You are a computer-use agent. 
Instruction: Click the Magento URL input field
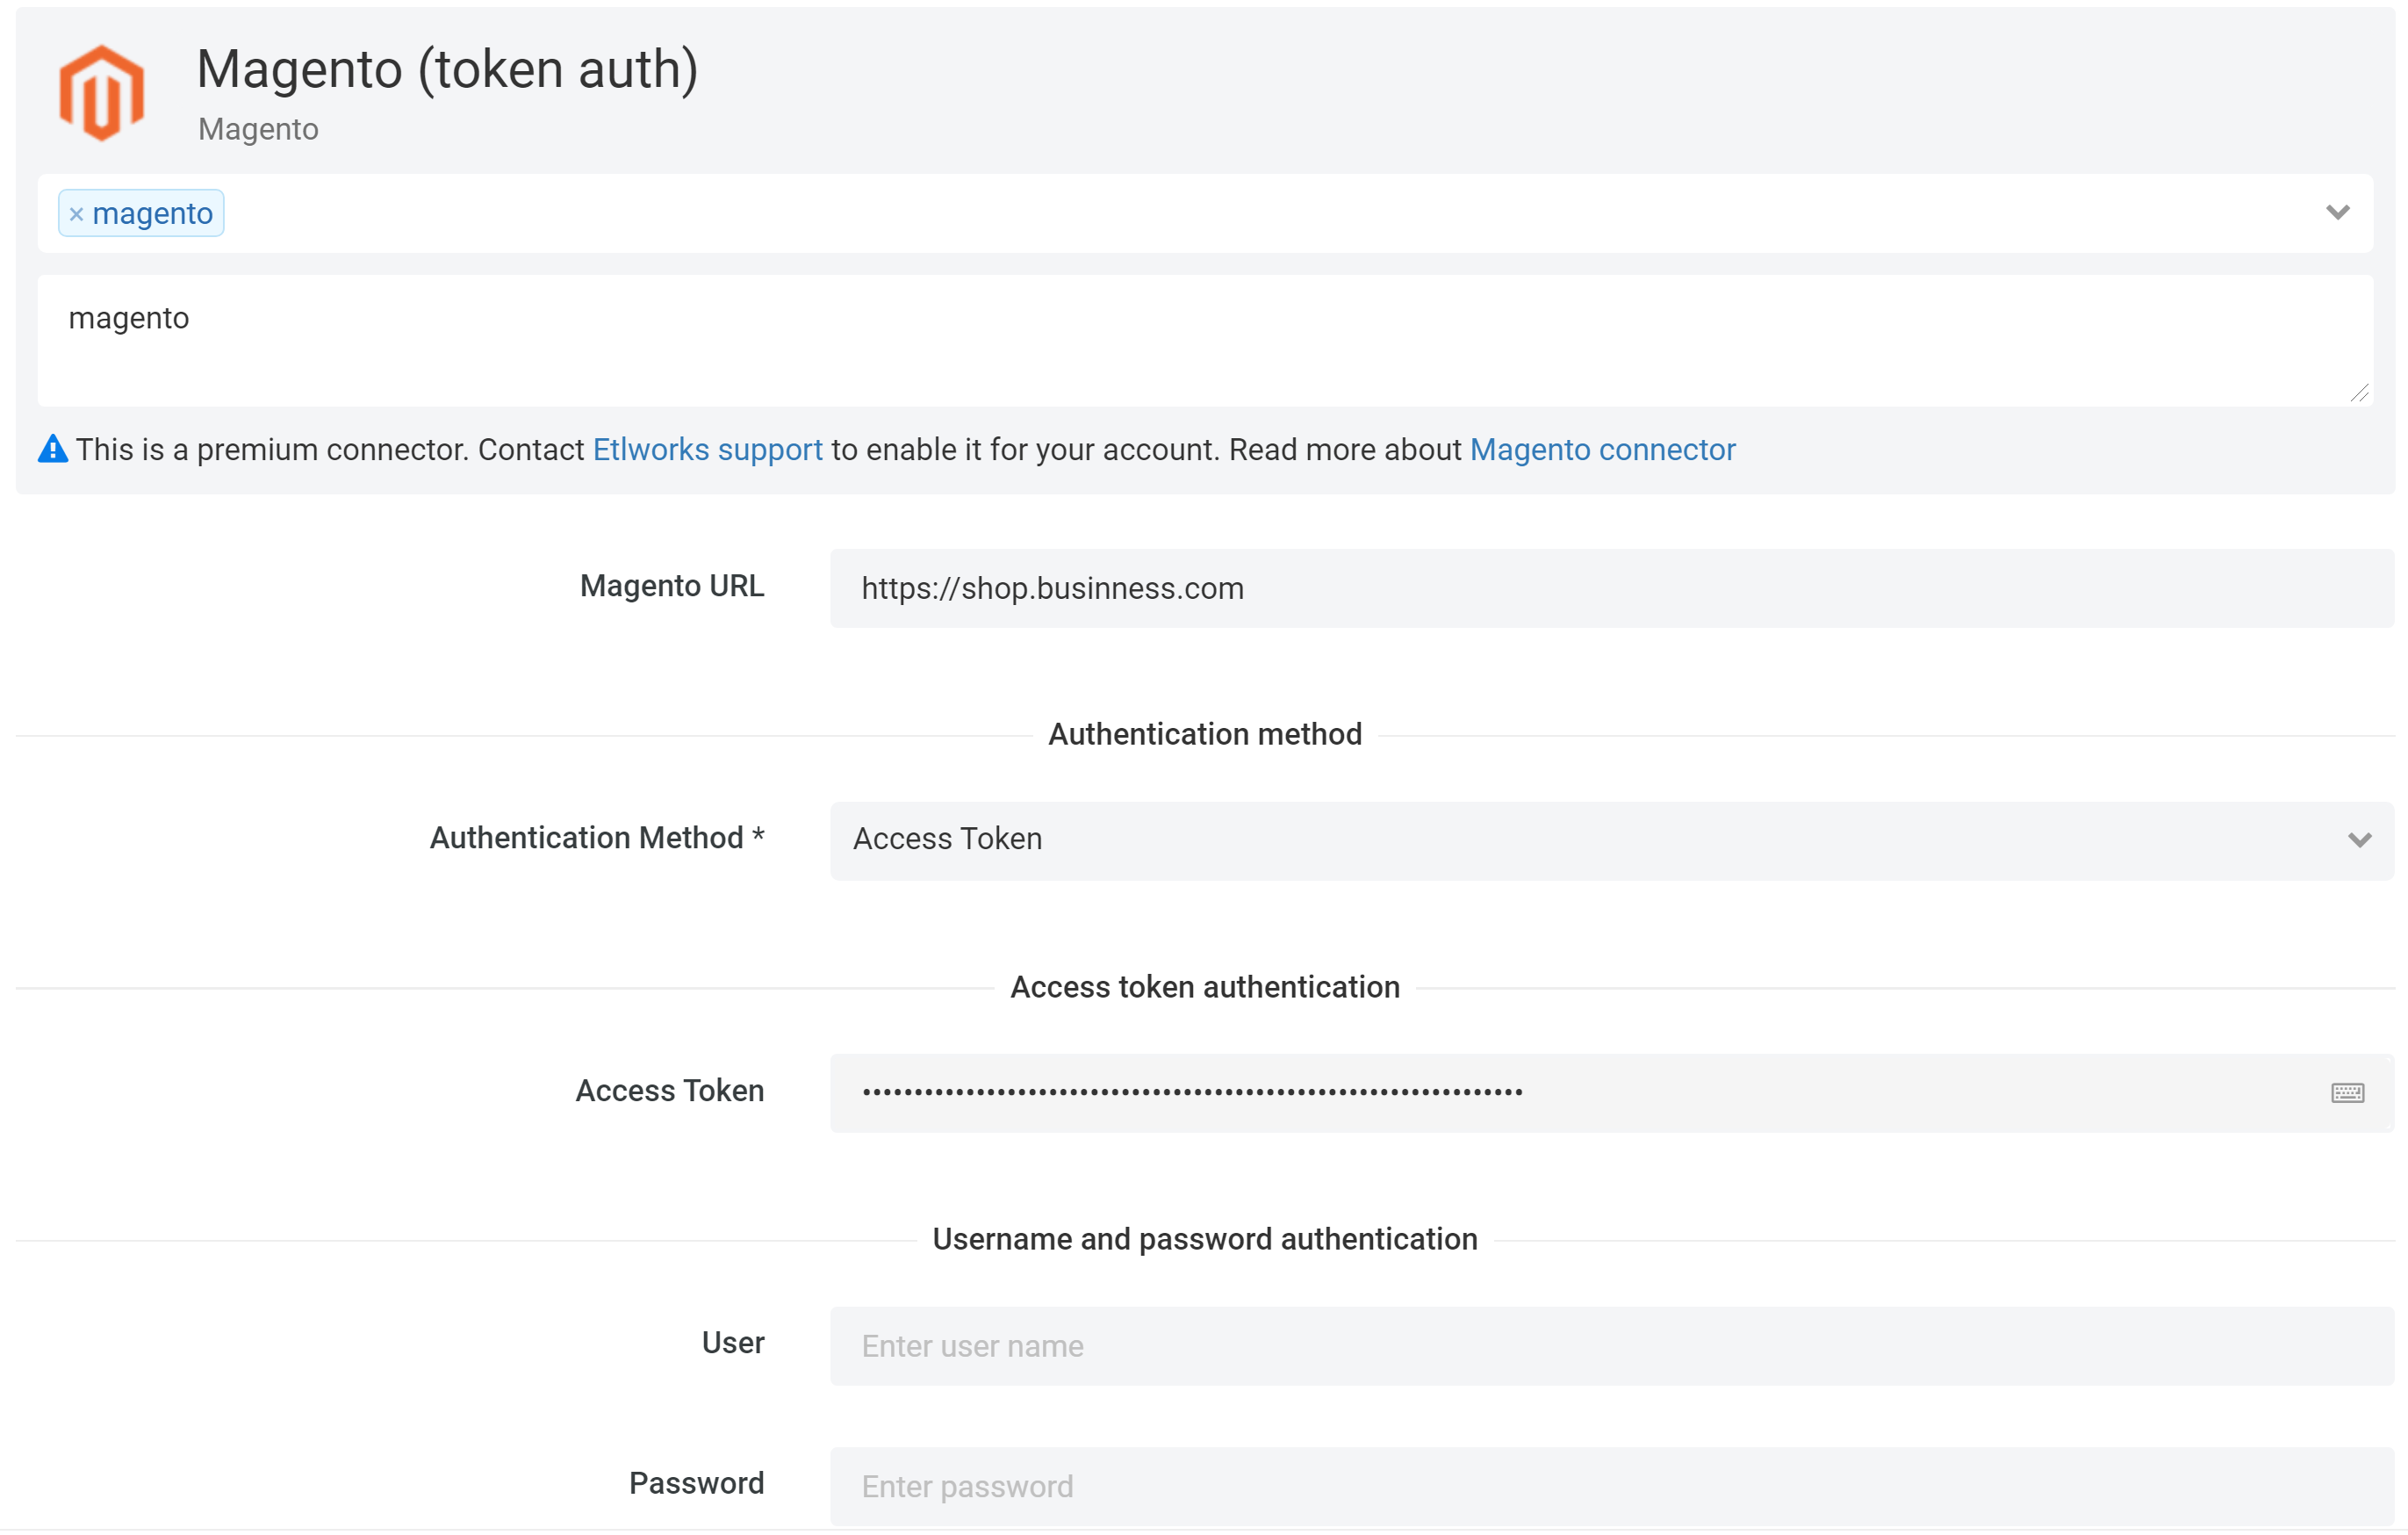click(x=1611, y=588)
